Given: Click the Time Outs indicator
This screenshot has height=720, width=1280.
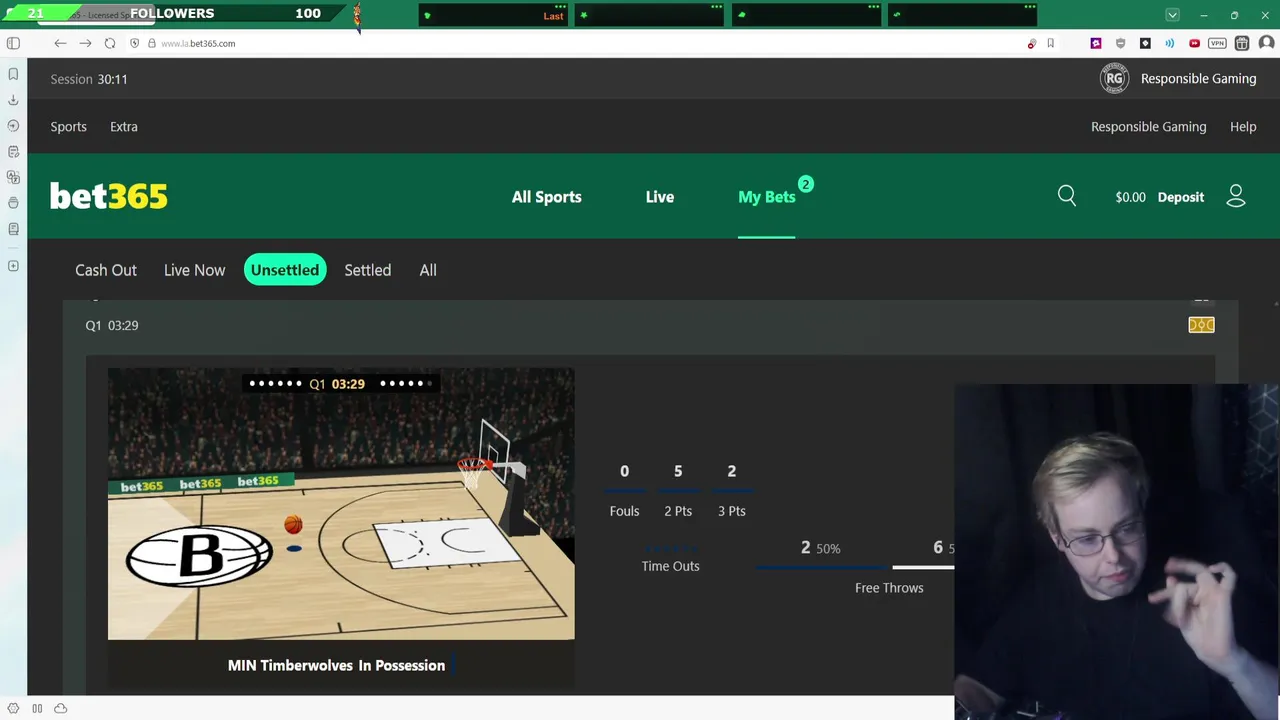Looking at the screenshot, I should (x=670, y=558).
